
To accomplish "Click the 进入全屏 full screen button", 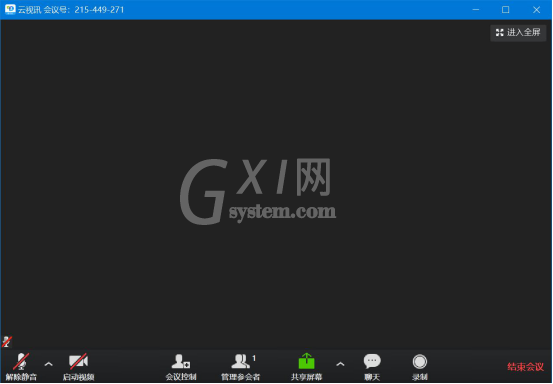I will (518, 33).
